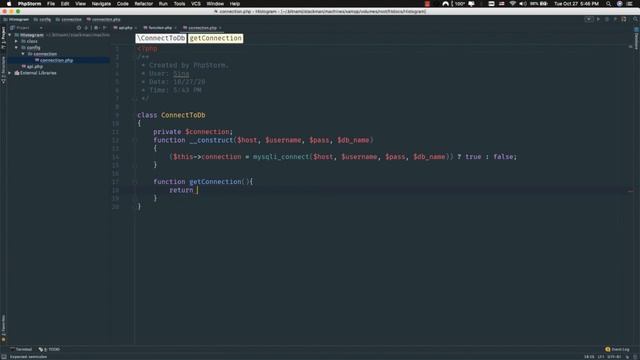Open the TODO tool window
The width and height of the screenshot is (640, 360).
tap(49, 349)
